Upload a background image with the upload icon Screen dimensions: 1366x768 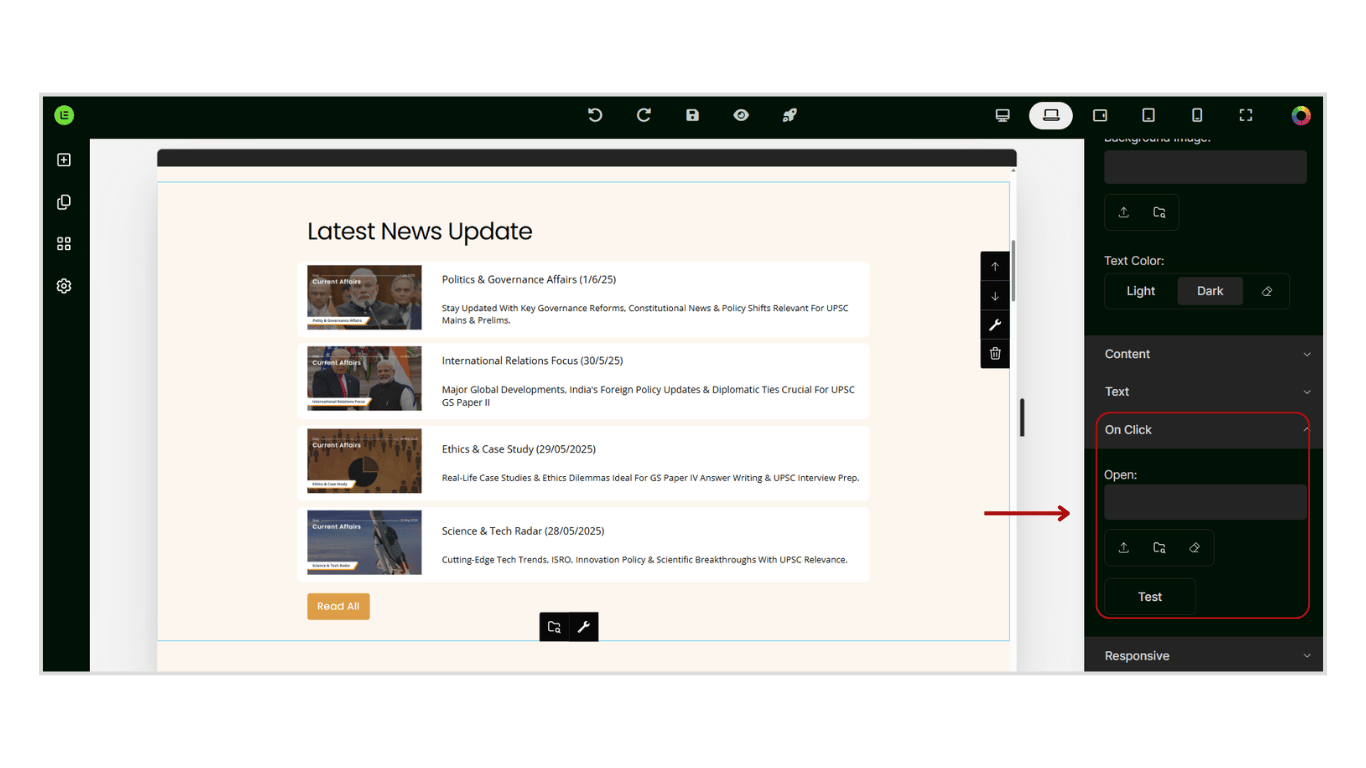point(1124,212)
